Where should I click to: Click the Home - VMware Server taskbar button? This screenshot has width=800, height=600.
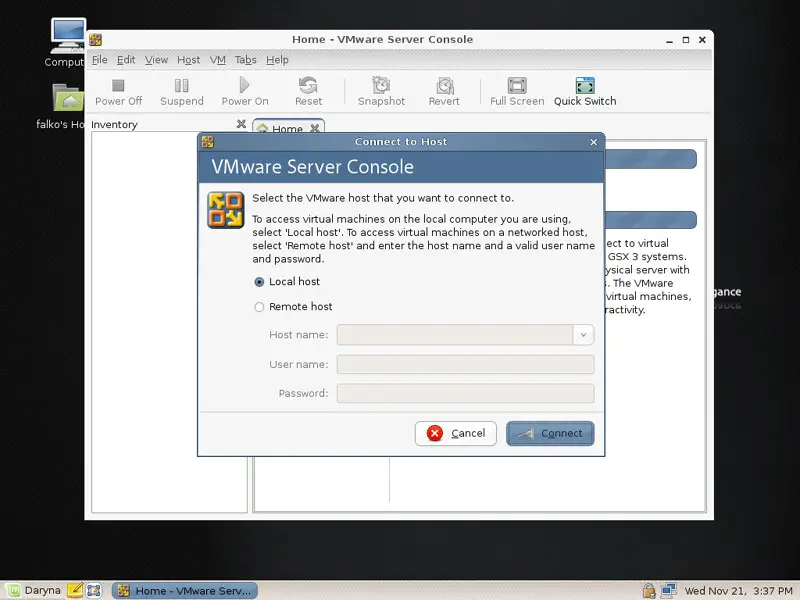pyautogui.click(x=185, y=591)
